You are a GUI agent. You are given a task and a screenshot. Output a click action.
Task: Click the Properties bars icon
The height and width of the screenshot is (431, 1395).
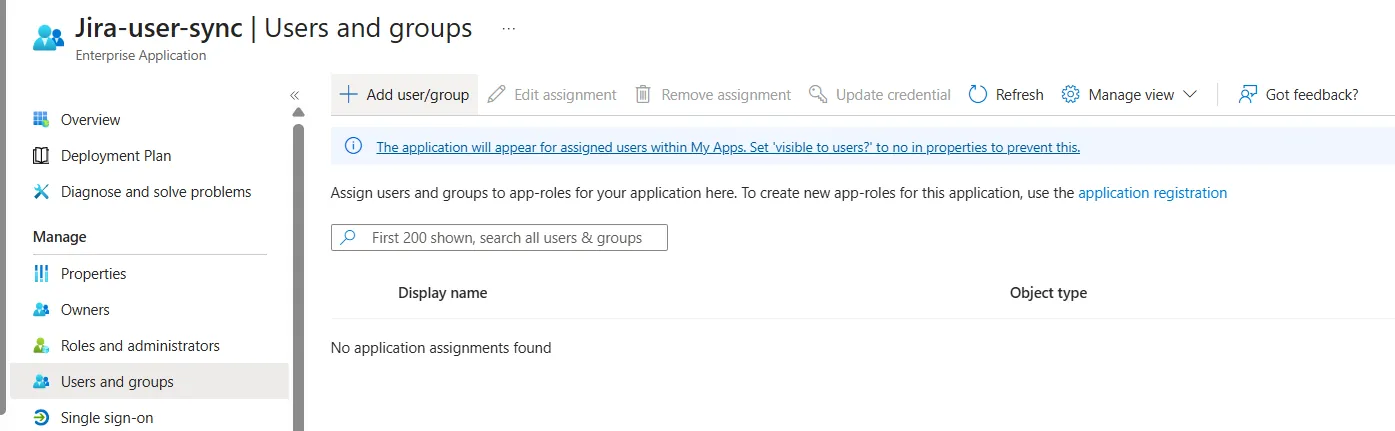point(41,274)
